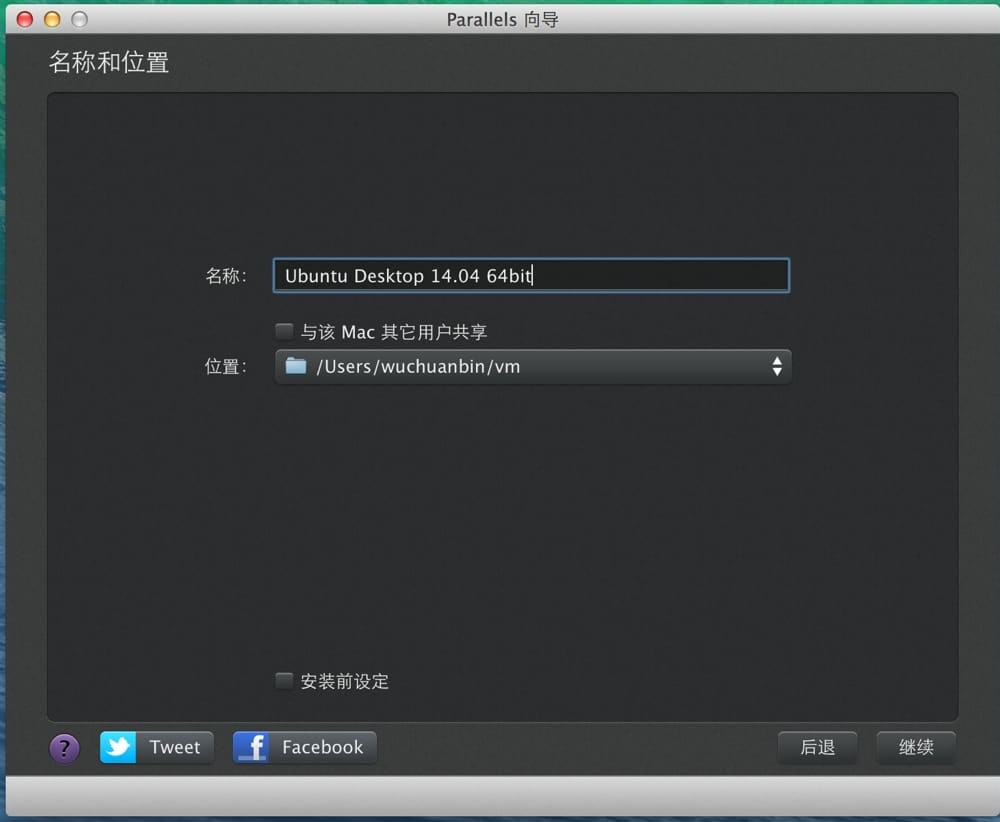1000x822 pixels.
Task: Enable sharing with other Mac users checkbox
Action: 284,331
